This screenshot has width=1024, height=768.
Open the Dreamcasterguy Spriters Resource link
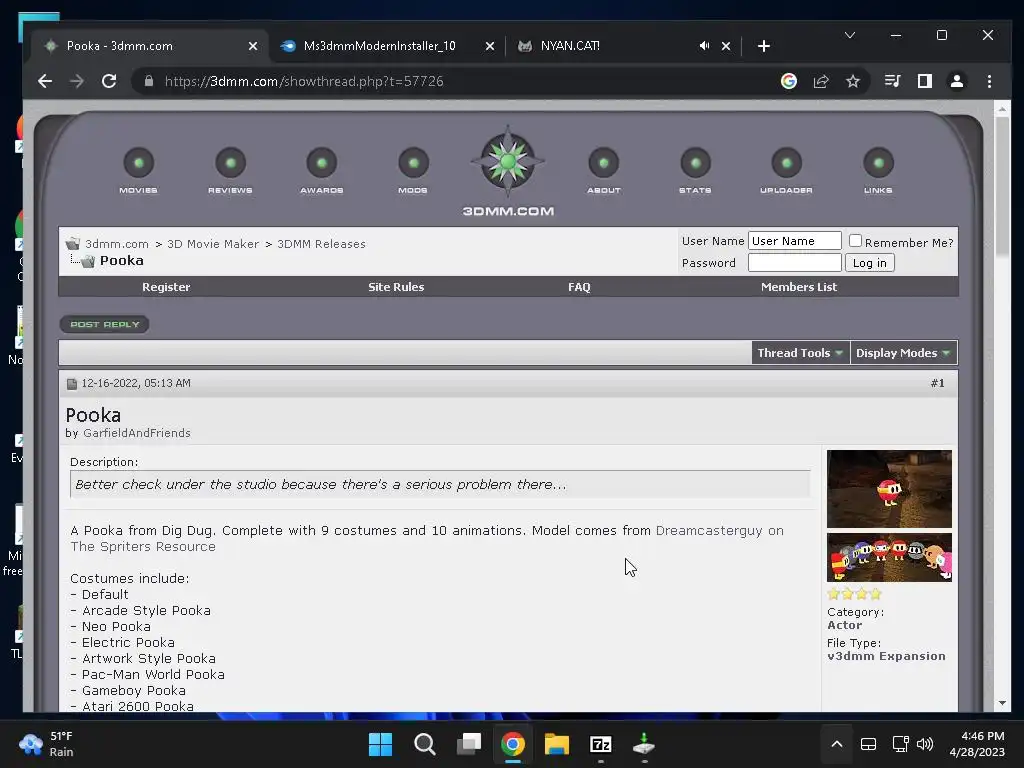coord(427,539)
